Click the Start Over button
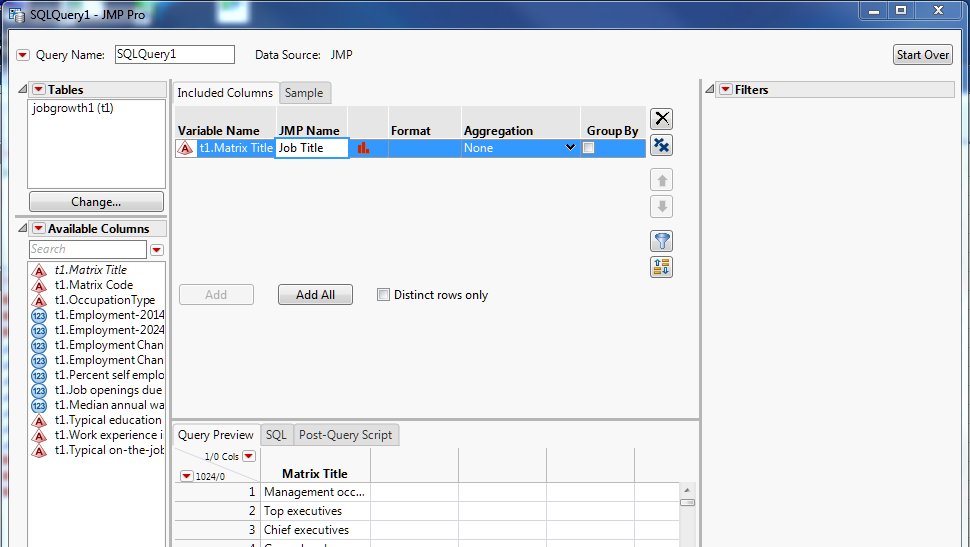The image size is (970, 547). coord(922,54)
